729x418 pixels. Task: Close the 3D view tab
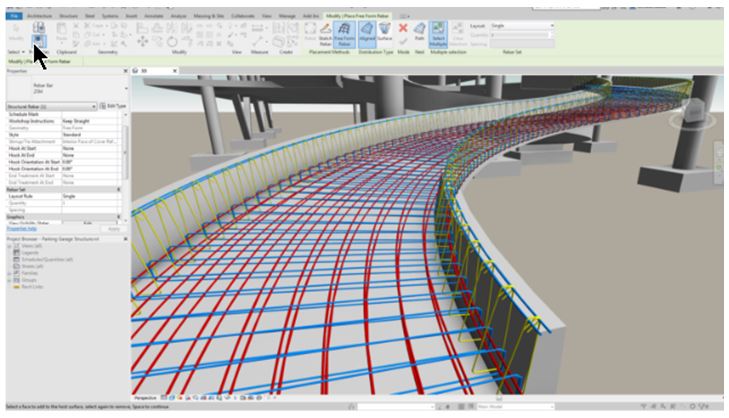174,71
